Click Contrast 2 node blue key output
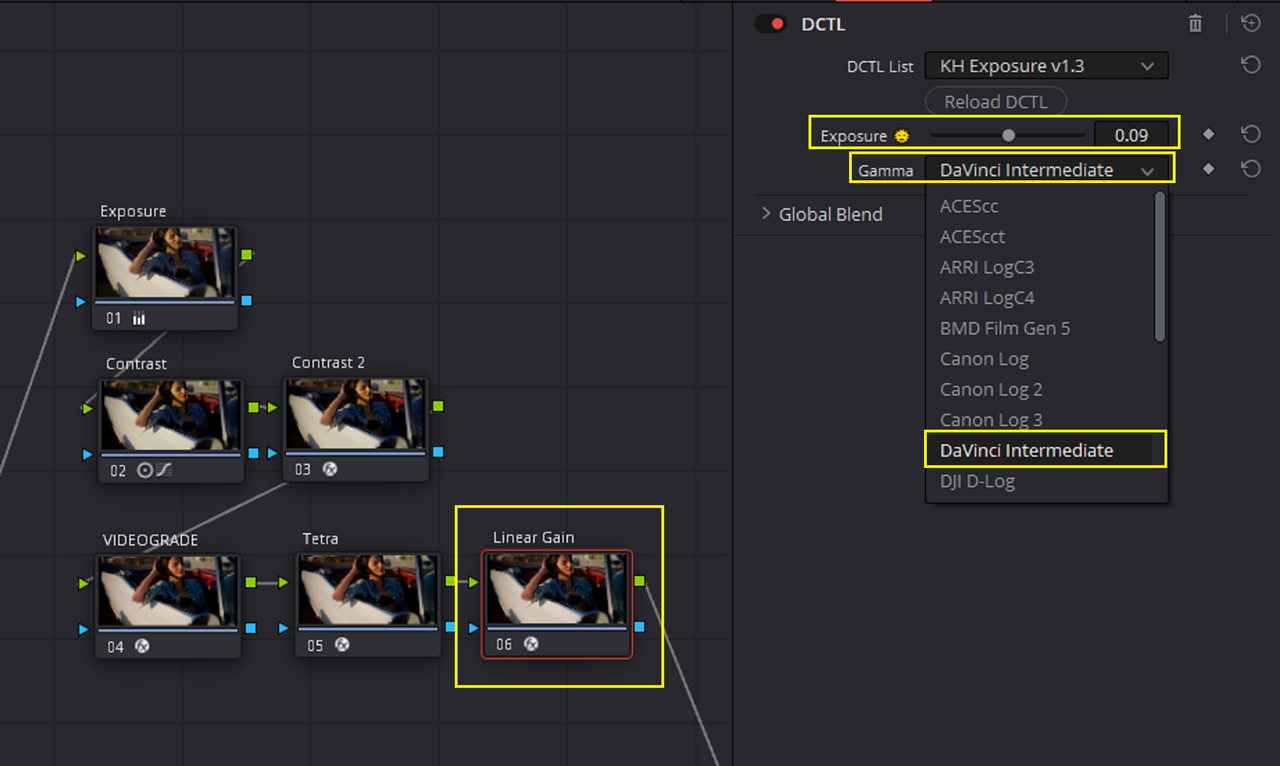The width and height of the screenshot is (1280, 766). (x=438, y=452)
